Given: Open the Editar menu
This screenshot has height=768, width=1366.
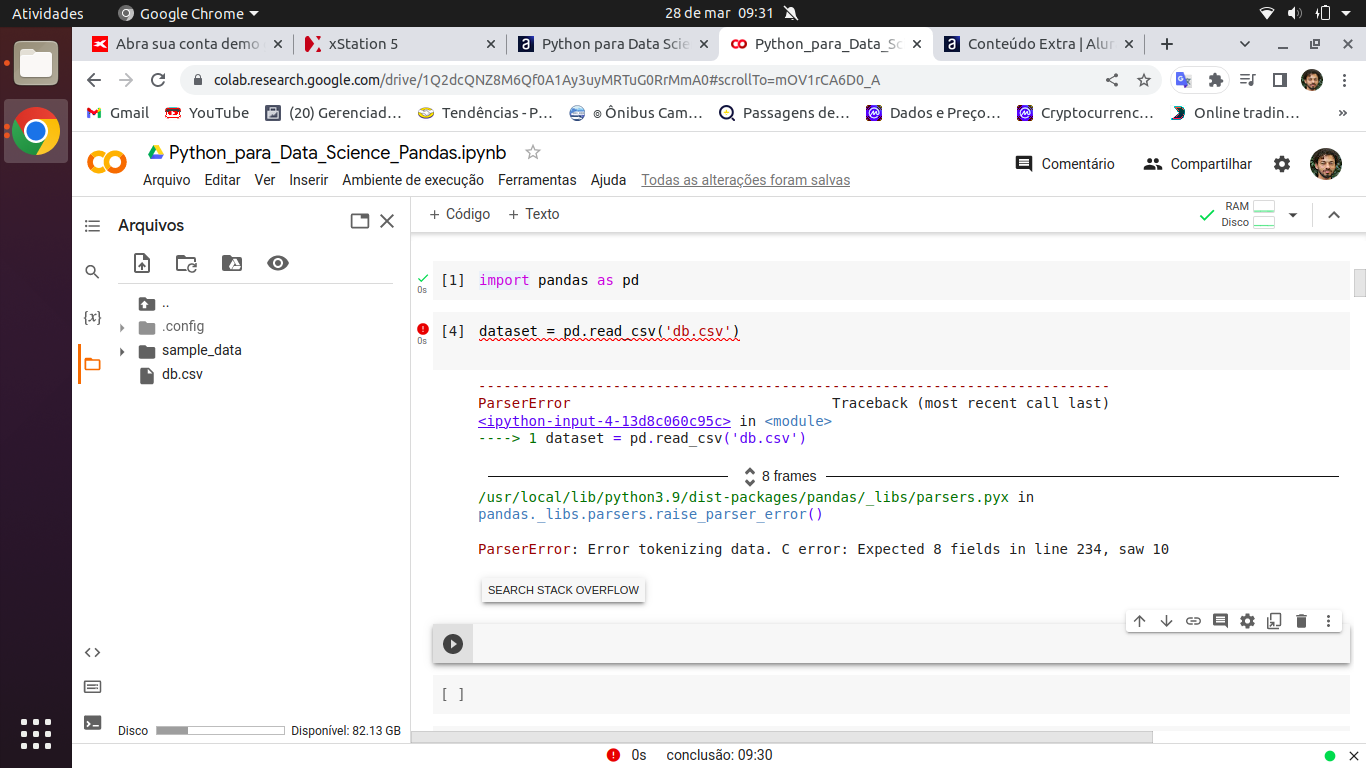Looking at the screenshot, I should (x=222, y=180).
